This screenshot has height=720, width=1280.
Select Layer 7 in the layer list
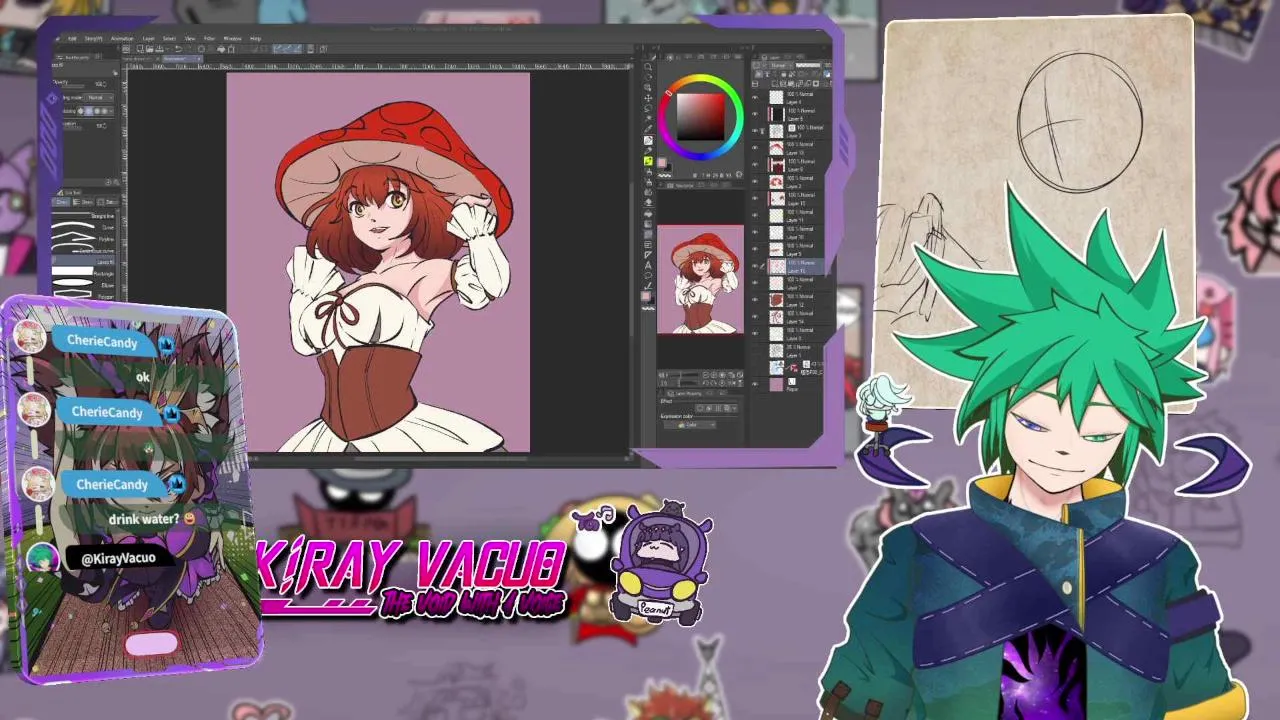(x=793, y=283)
